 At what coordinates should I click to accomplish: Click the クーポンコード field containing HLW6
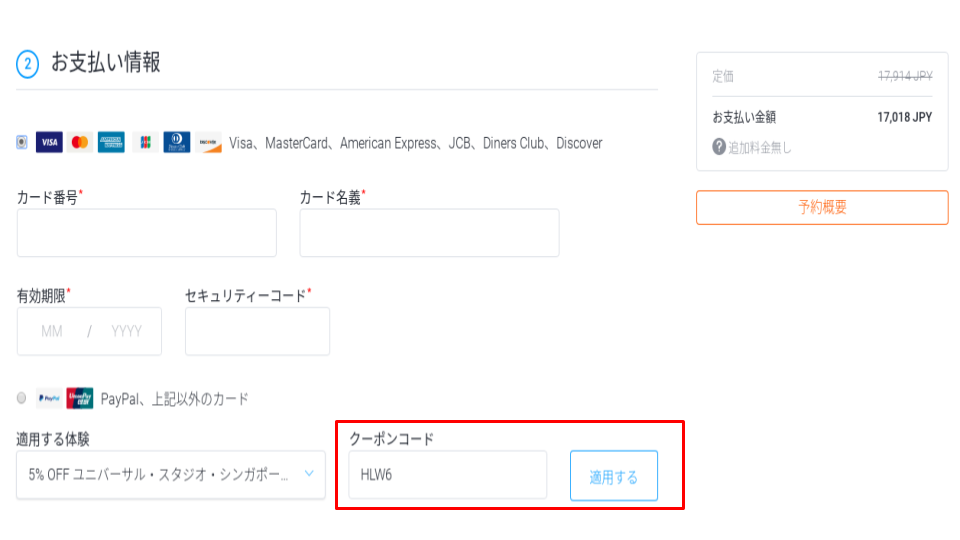448,475
